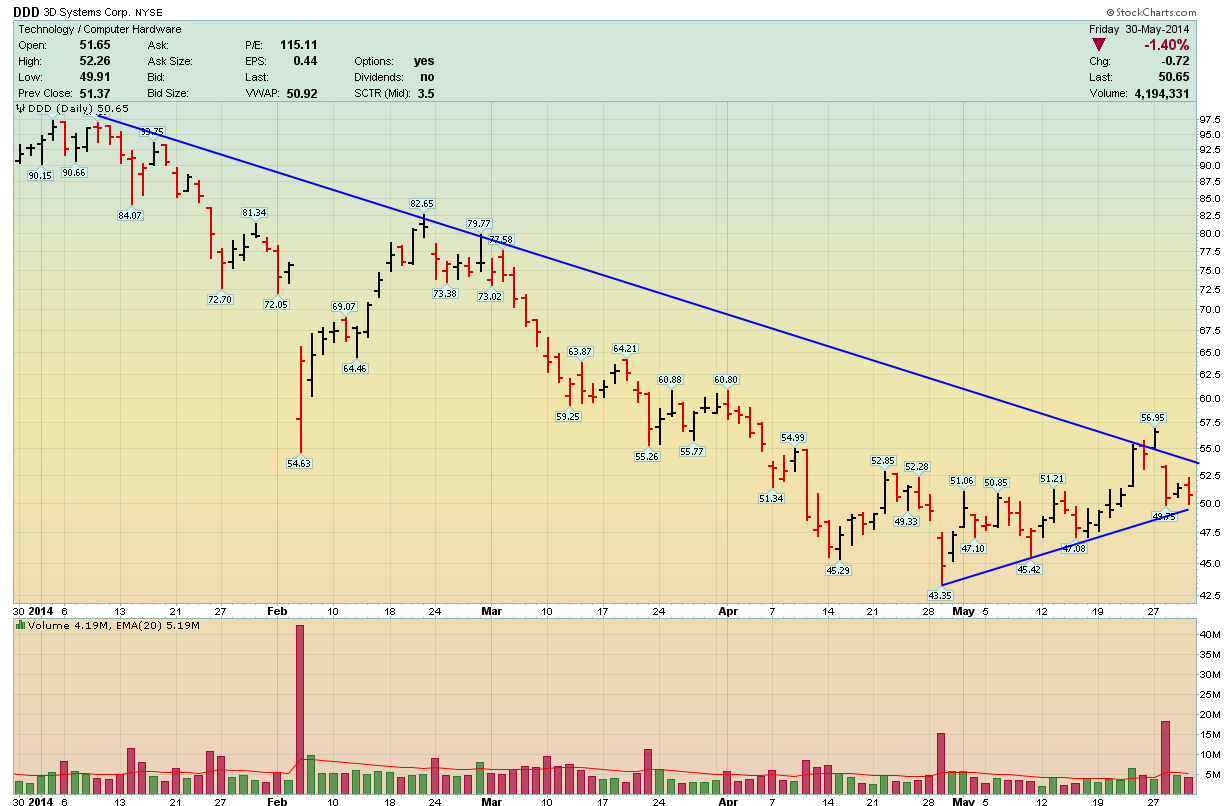This screenshot has height=806, width=1229.
Task: Click the Apr label on the price panel axis
Action: (728, 610)
